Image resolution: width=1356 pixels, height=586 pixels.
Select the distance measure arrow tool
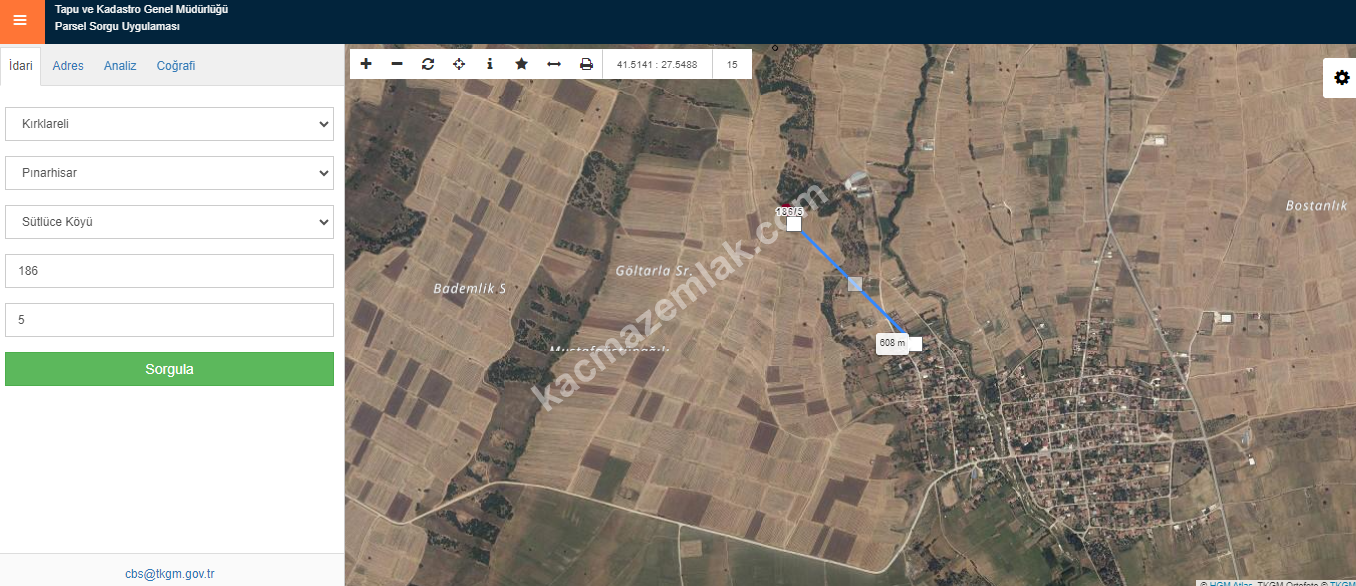coord(553,64)
